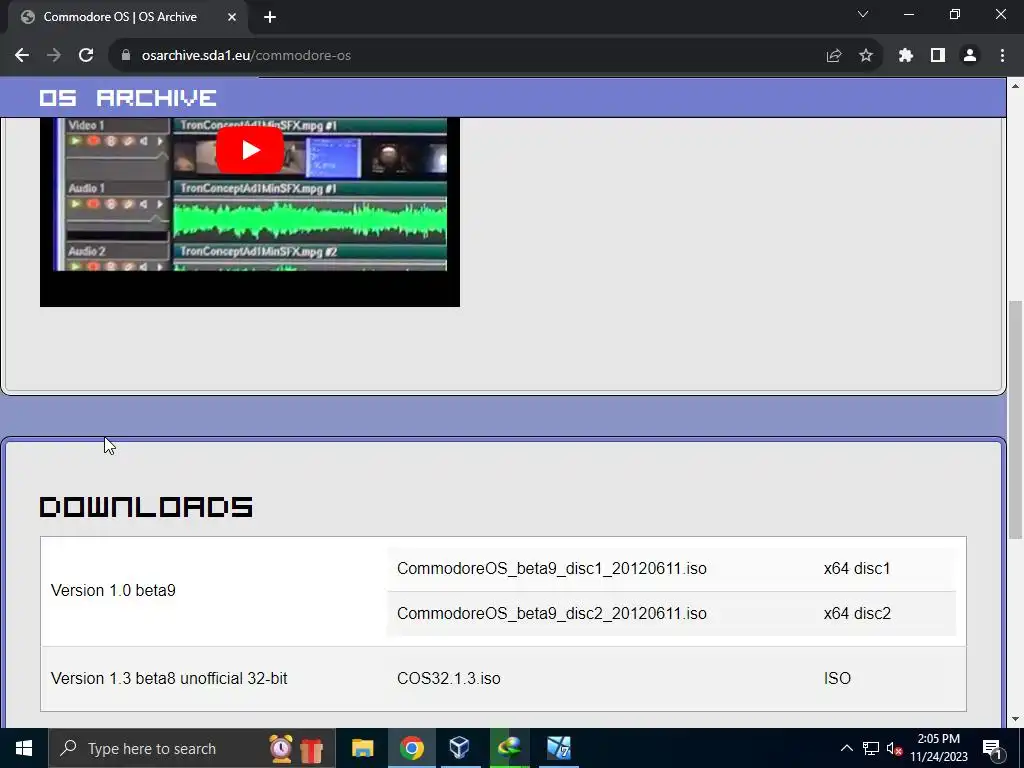
Task: Bookmark this page with the star
Action: (x=866, y=56)
